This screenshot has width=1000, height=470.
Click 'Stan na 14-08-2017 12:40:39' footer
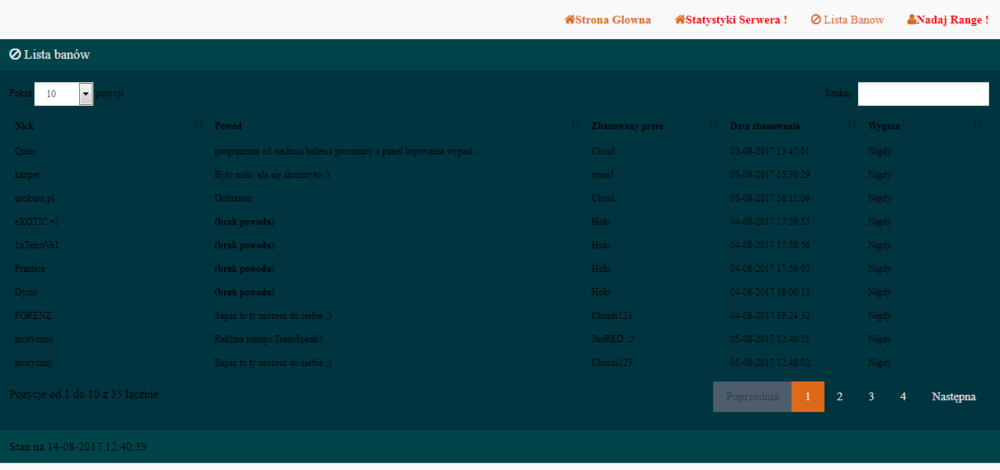(78, 447)
